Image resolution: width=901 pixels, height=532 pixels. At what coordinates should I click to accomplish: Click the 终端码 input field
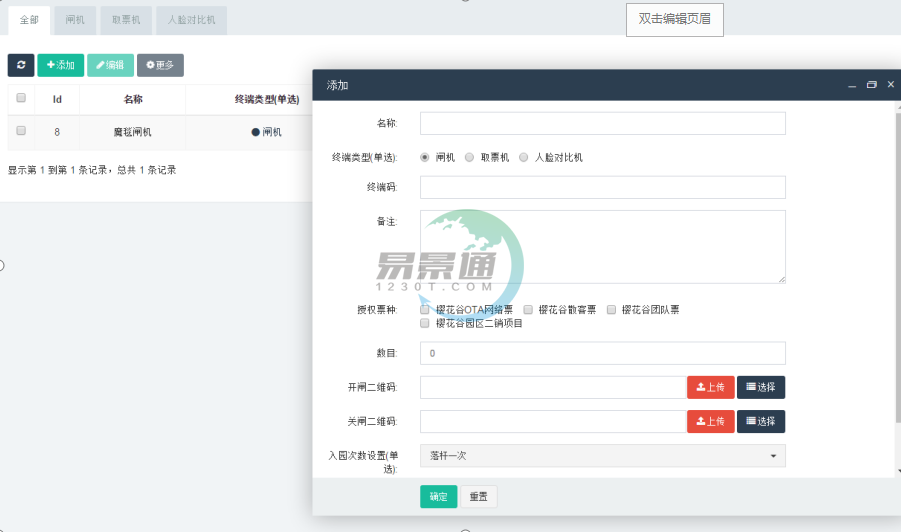(x=602, y=188)
